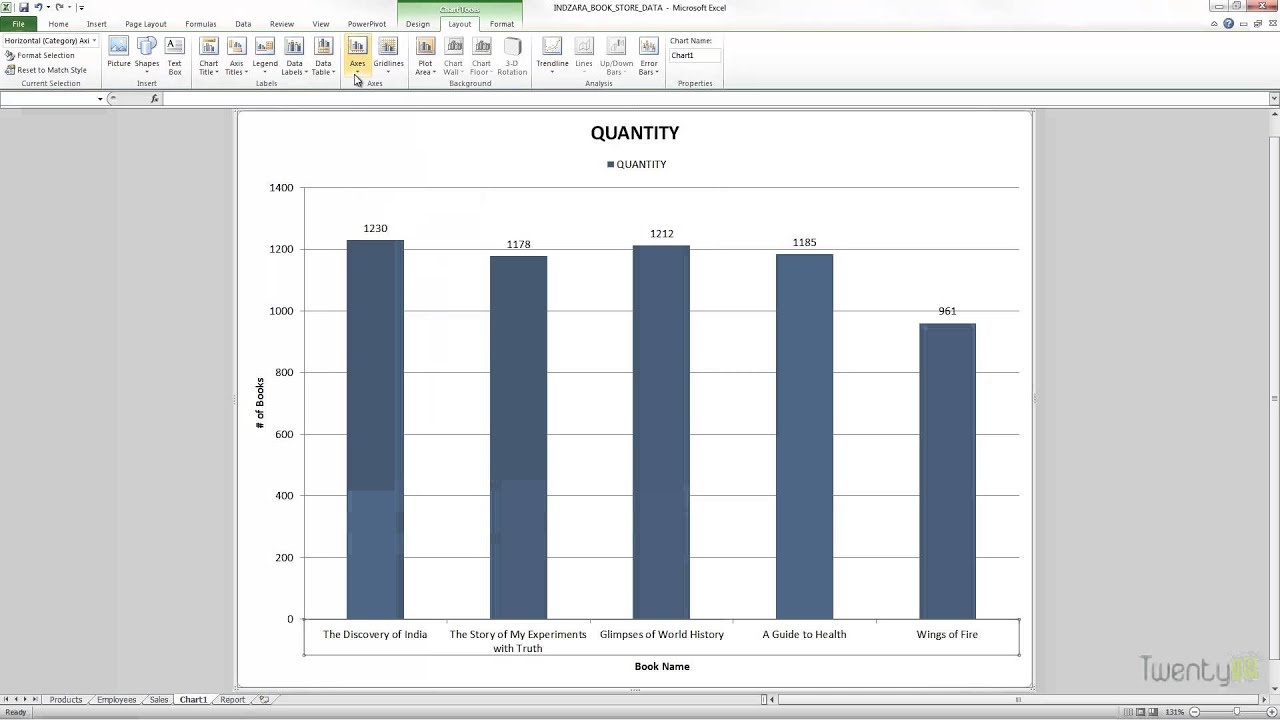Image resolution: width=1280 pixels, height=720 pixels.
Task: Select the '# of Books' axis title
Action: (x=260, y=404)
